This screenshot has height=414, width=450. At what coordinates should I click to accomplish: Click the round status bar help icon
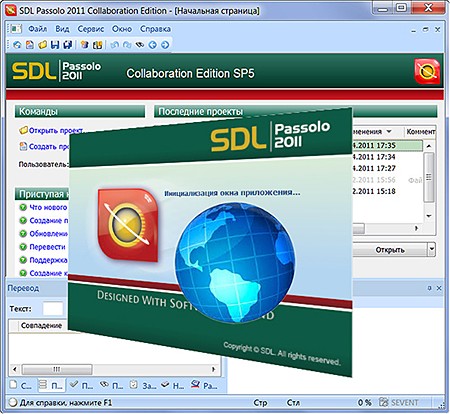pyautogui.click(x=13, y=402)
